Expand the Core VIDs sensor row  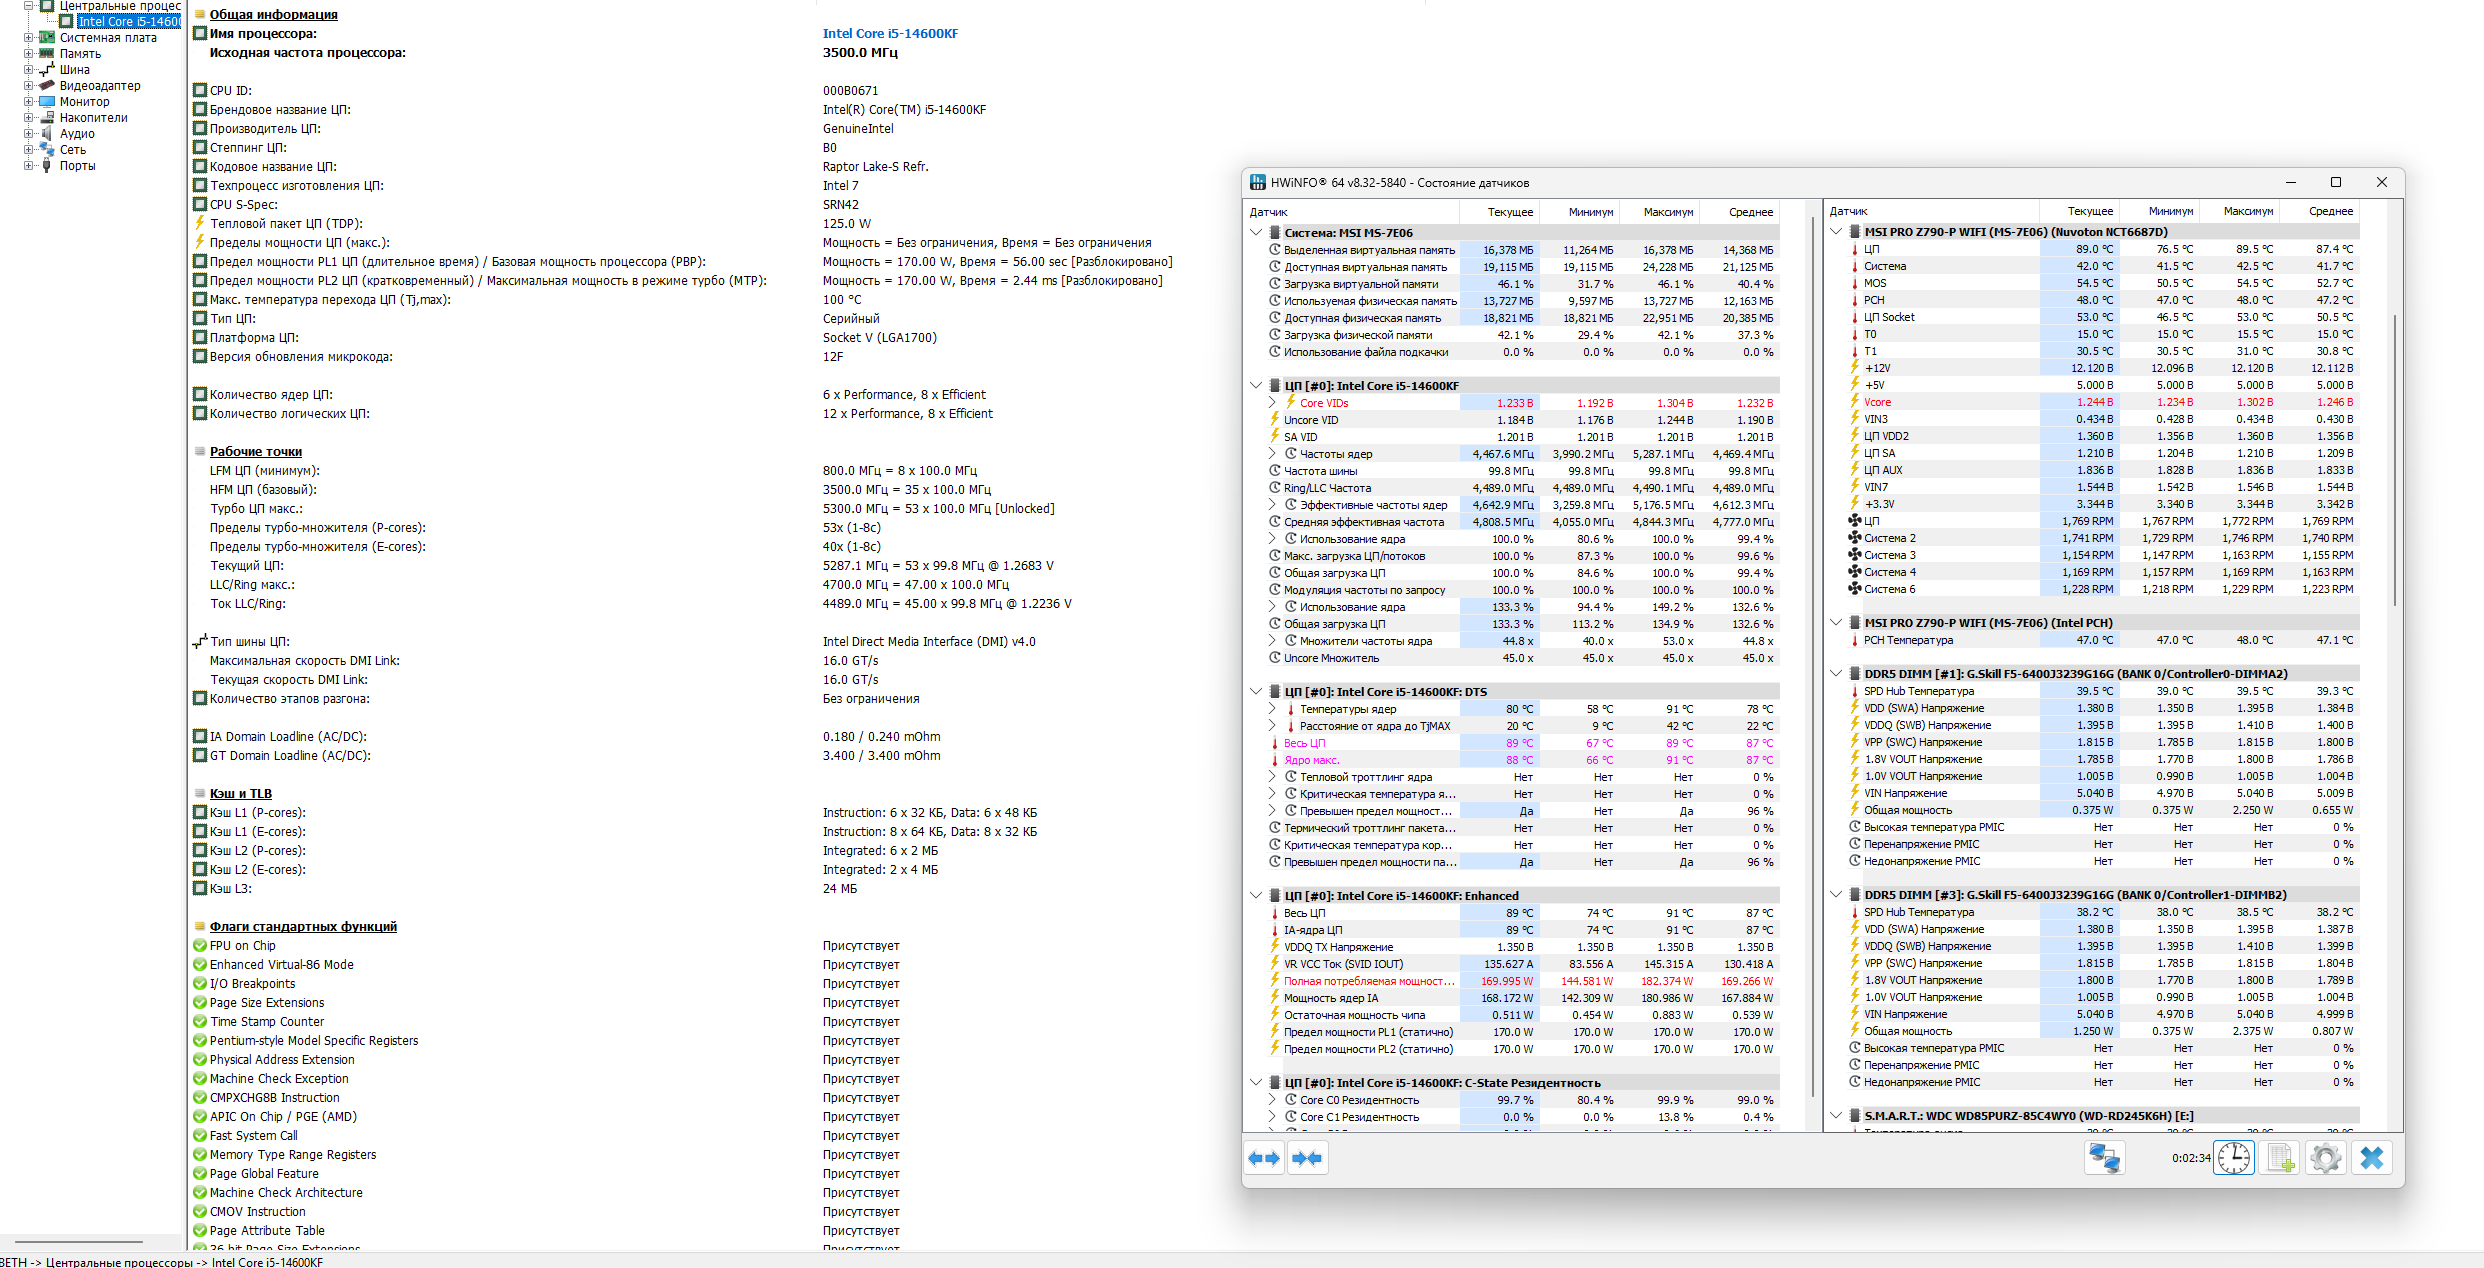click(1272, 403)
